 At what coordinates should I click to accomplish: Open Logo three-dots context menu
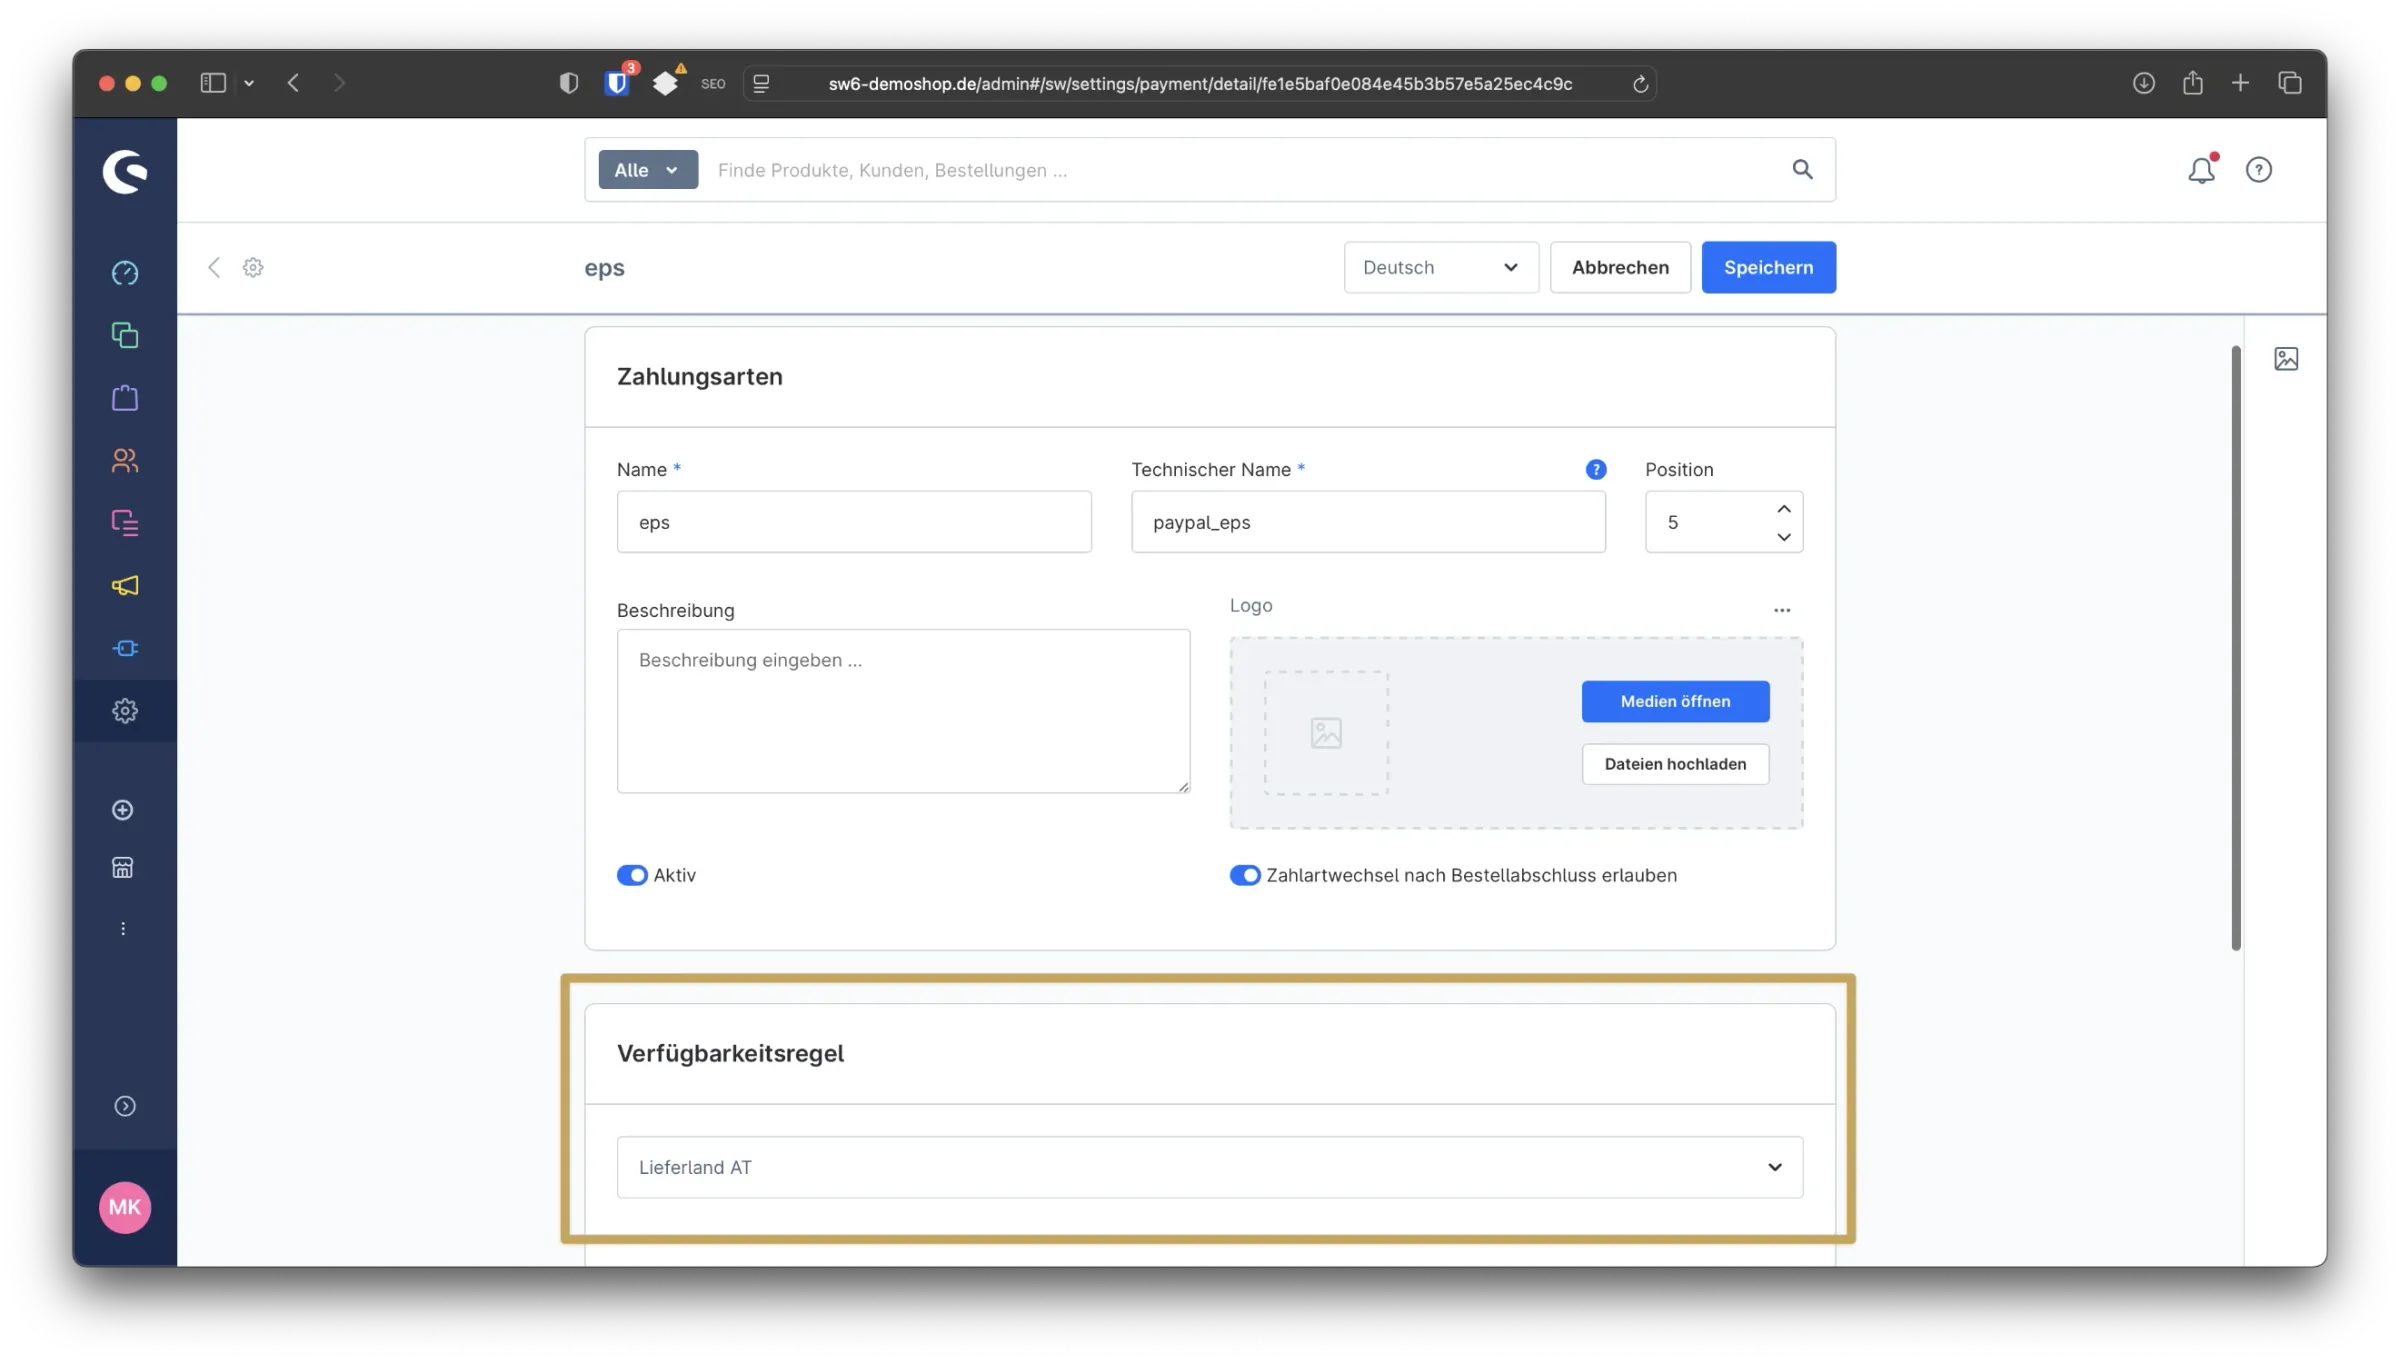click(x=1782, y=610)
